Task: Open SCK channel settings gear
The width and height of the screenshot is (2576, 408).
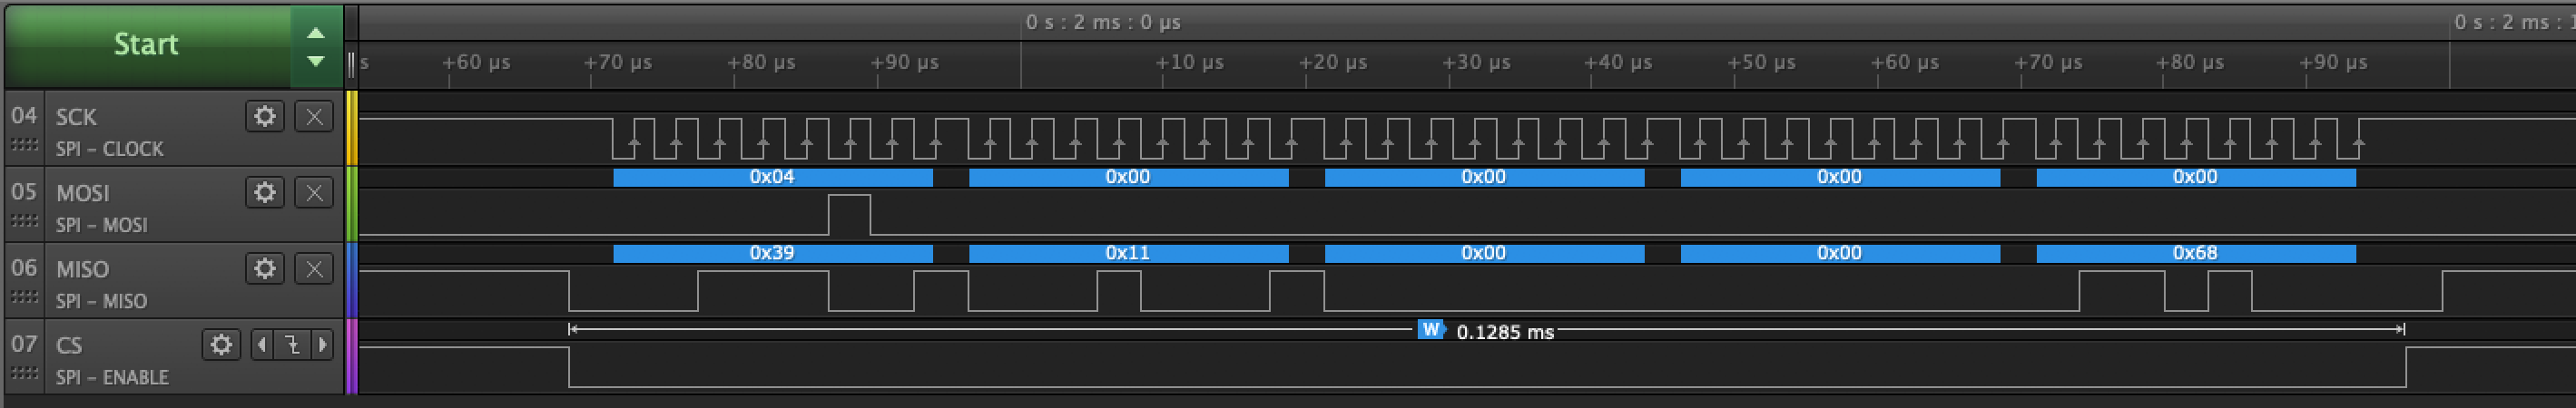Action: click(265, 116)
